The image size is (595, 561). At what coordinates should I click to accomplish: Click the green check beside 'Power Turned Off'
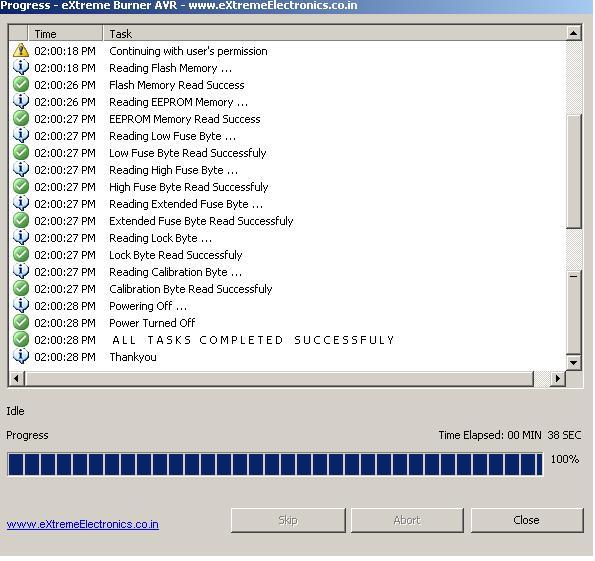(x=21, y=323)
